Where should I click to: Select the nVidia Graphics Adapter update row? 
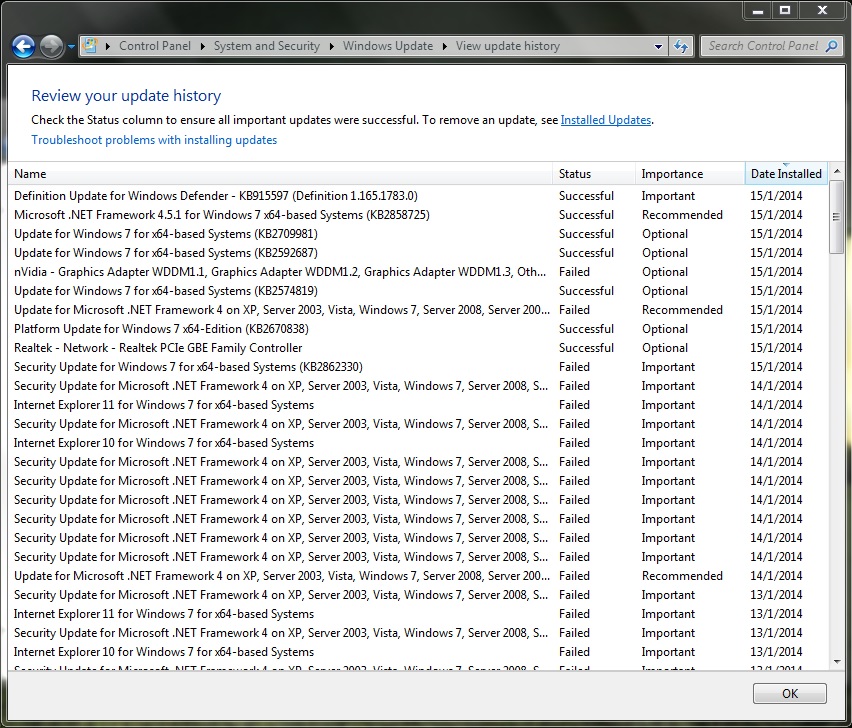coord(418,272)
